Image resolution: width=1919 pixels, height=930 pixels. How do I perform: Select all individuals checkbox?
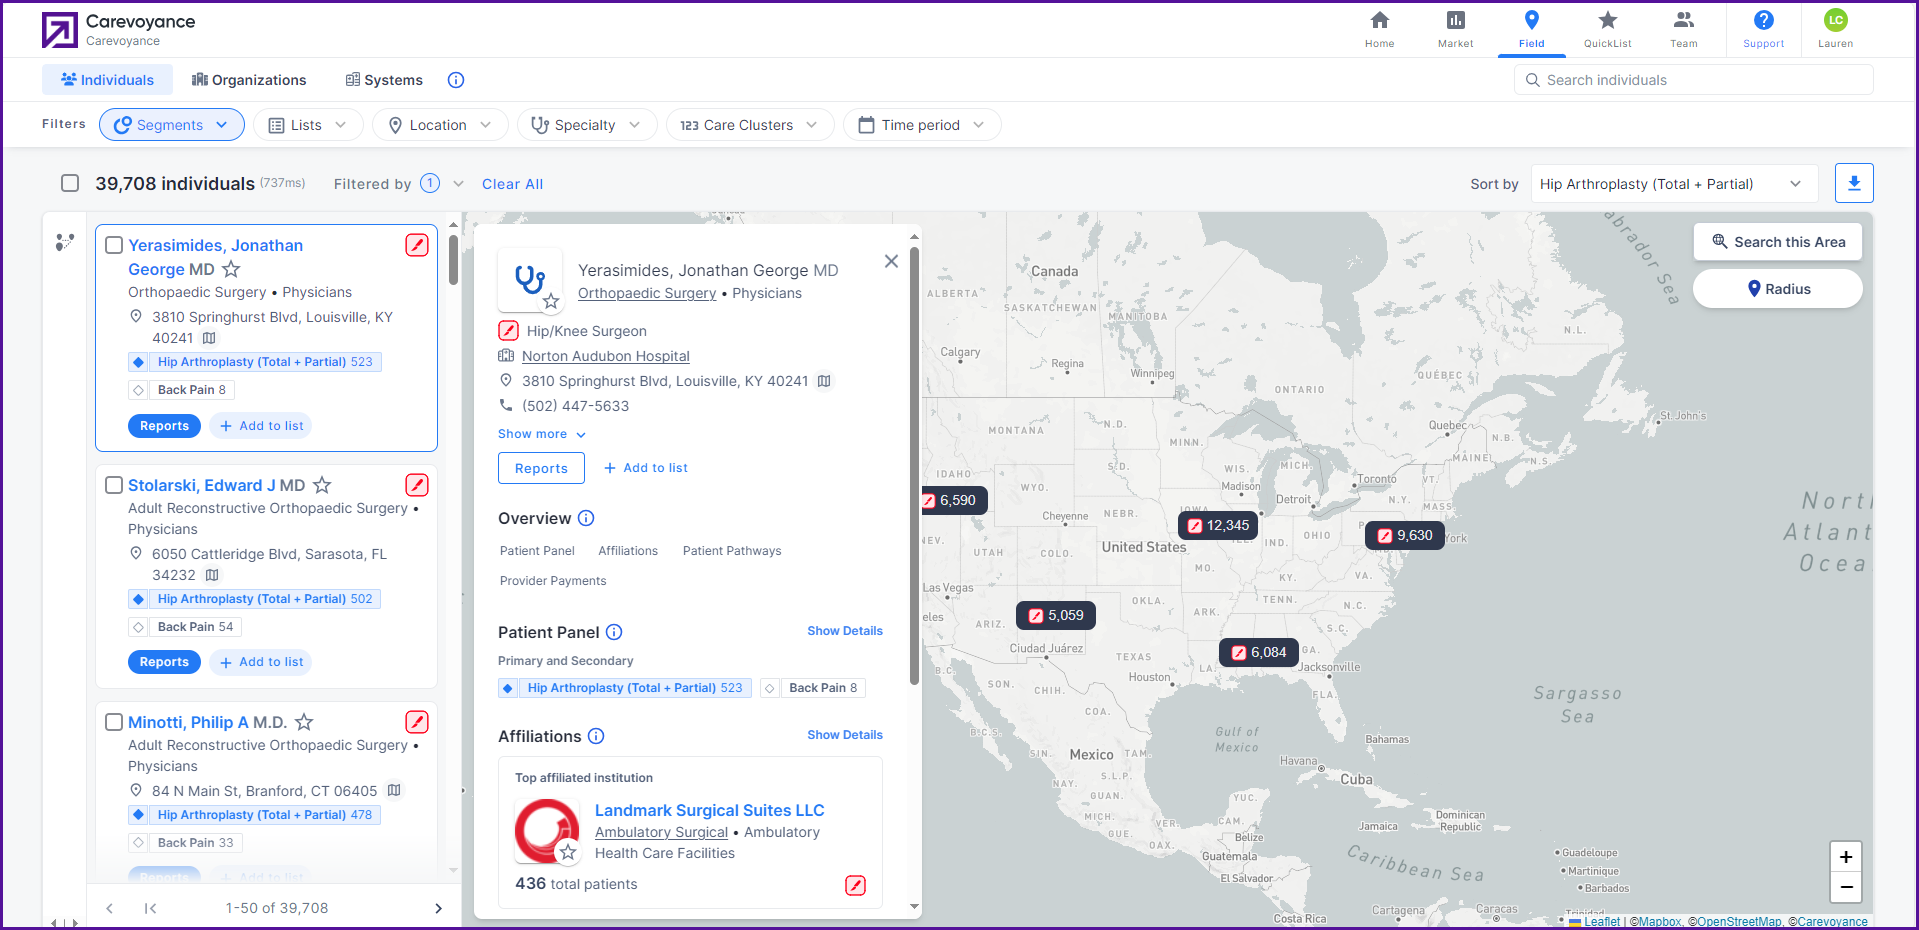(70, 183)
